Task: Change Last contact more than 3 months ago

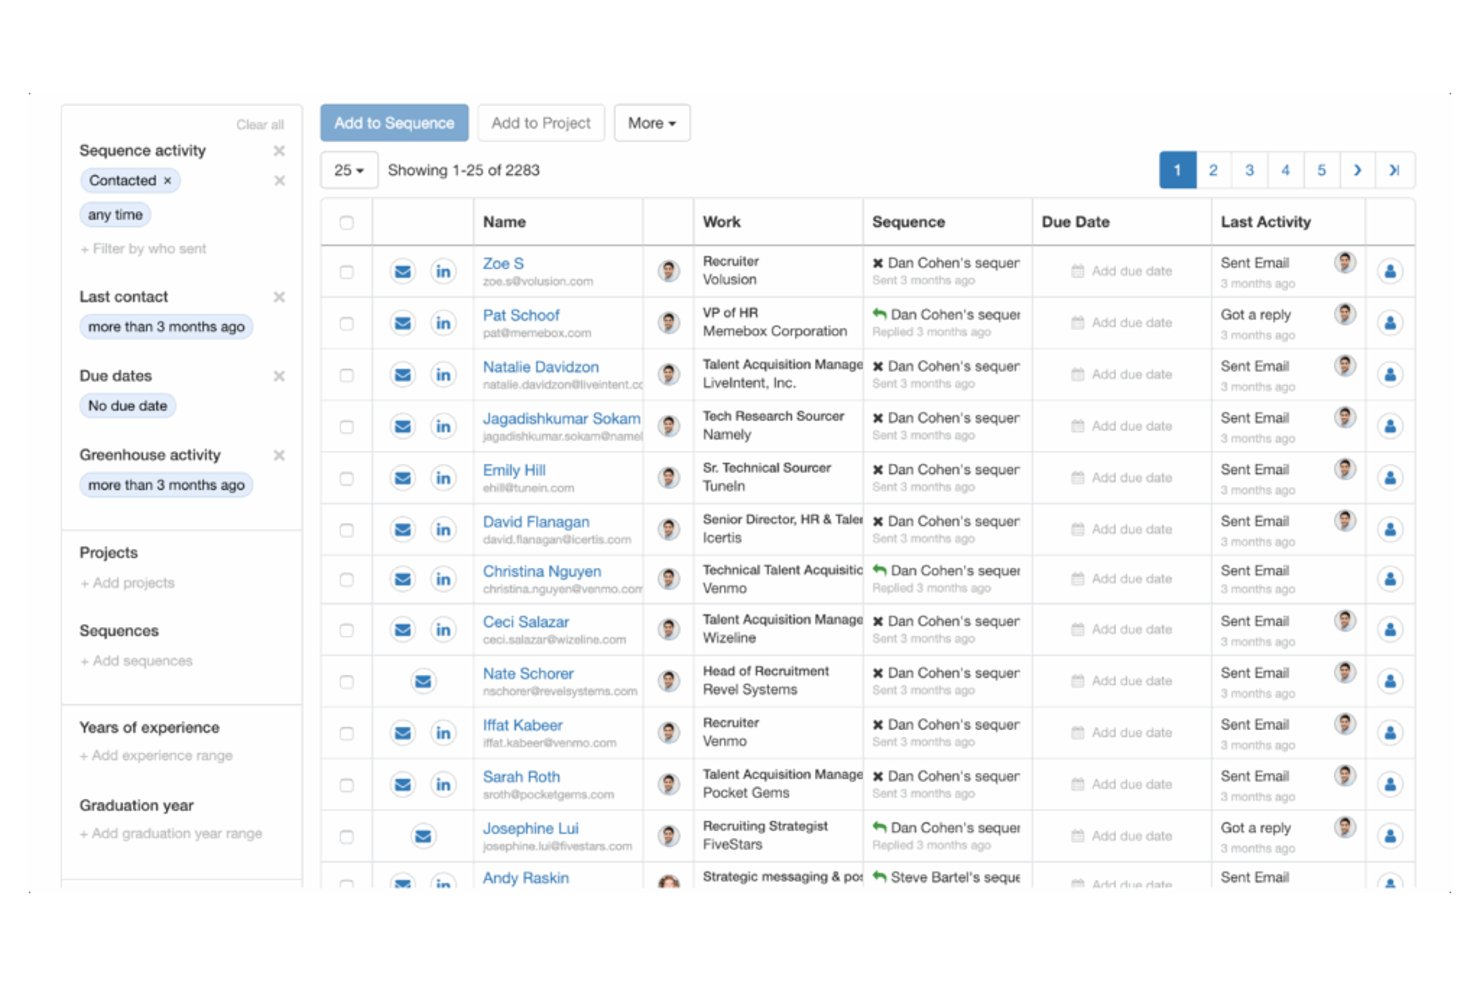Action: (x=166, y=327)
